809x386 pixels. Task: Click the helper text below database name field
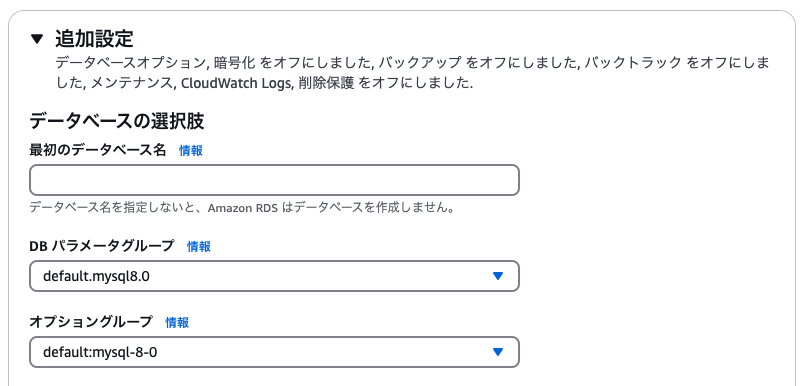pyautogui.click(x=242, y=208)
